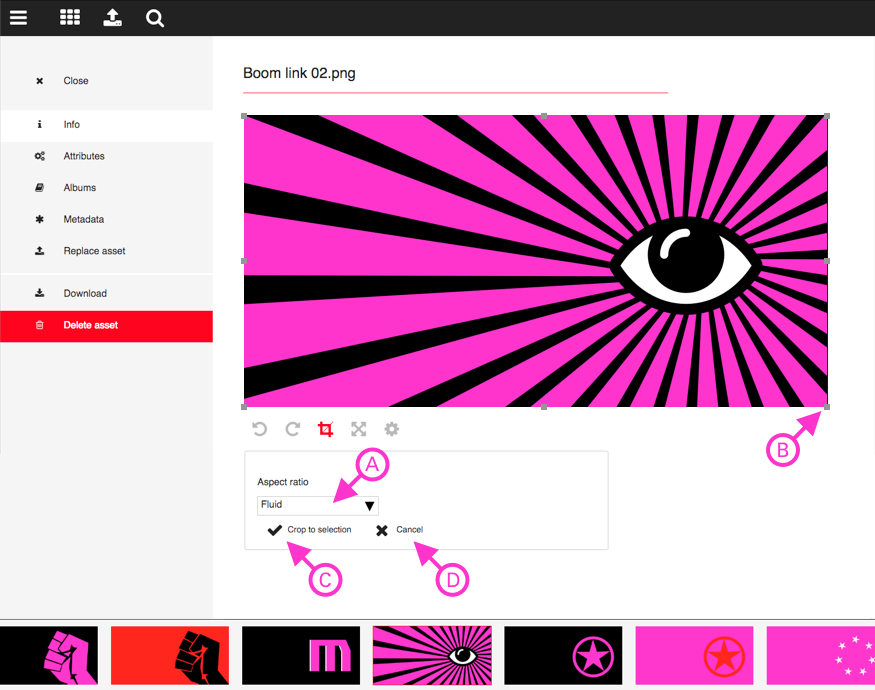Image resolution: width=875 pixels, height=690 pixels.
Task: Click the Cancel crop button
Action: coord(410,530)
